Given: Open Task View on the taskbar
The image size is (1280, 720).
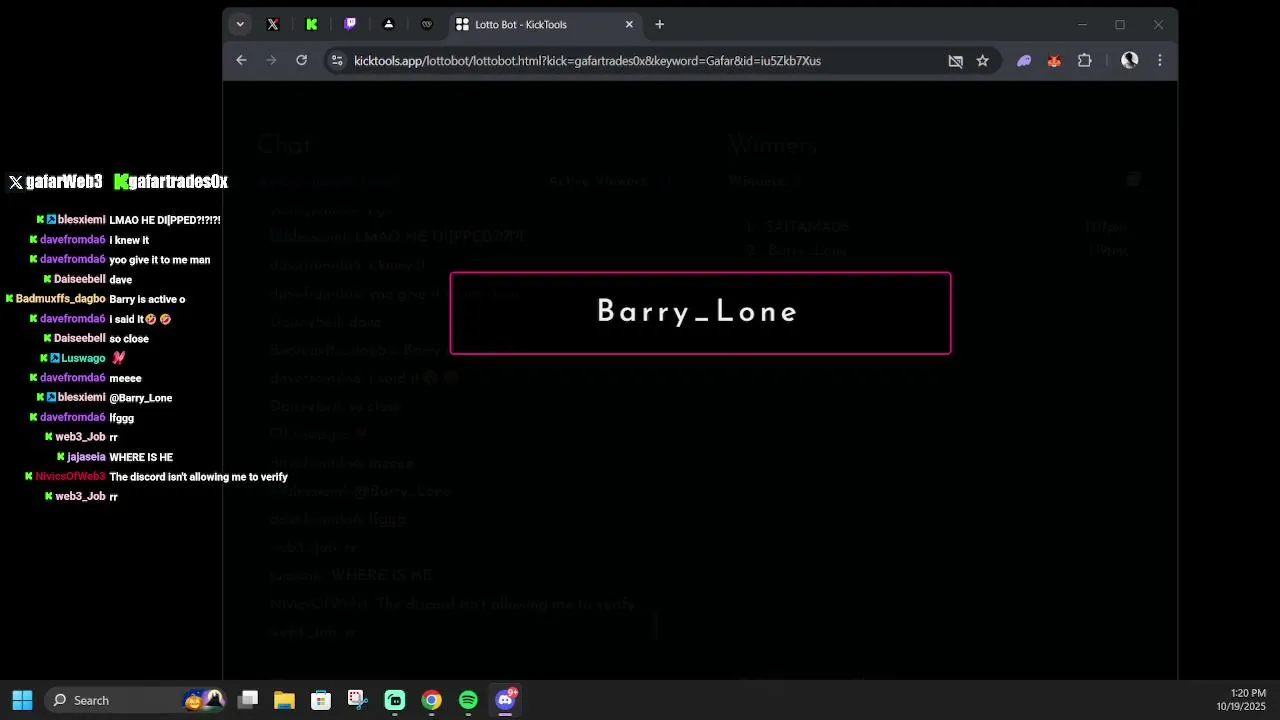Looking at the screenshot, I should 248,700.
